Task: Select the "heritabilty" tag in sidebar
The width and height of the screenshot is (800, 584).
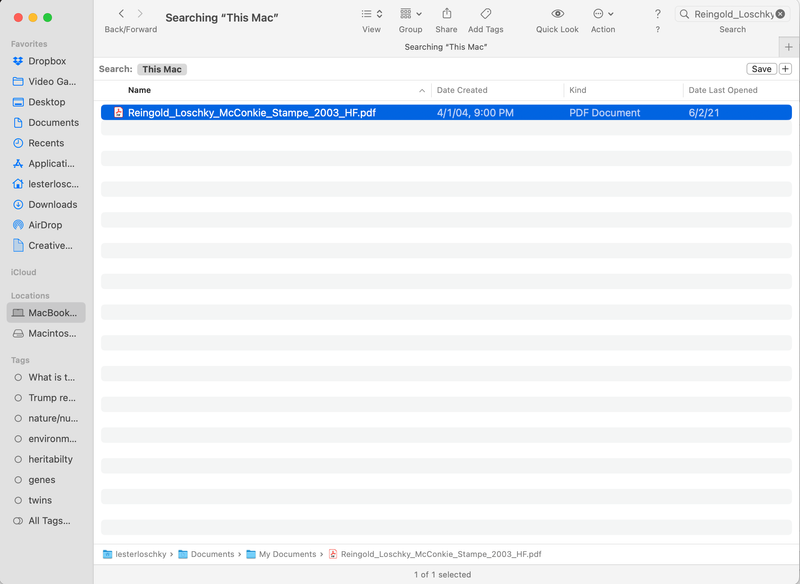Action: point(50,459)
